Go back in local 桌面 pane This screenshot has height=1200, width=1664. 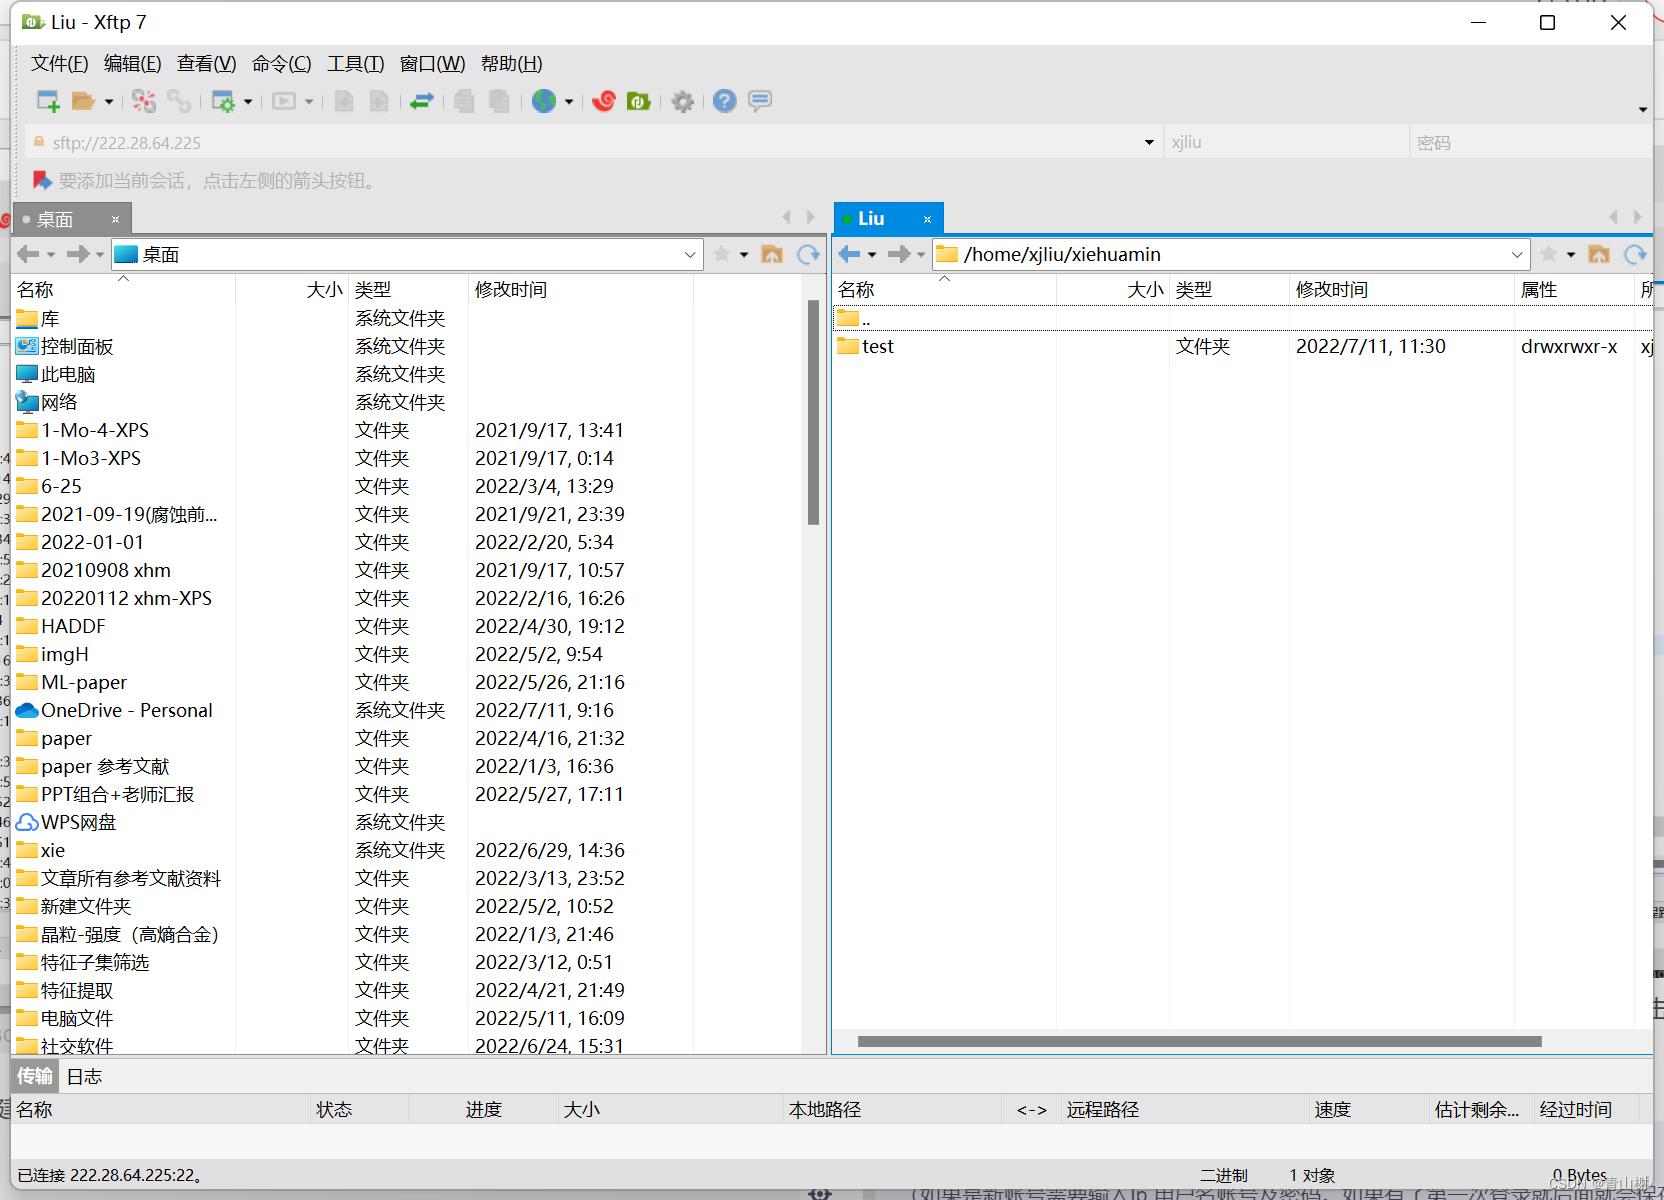[x=29, y=254]
